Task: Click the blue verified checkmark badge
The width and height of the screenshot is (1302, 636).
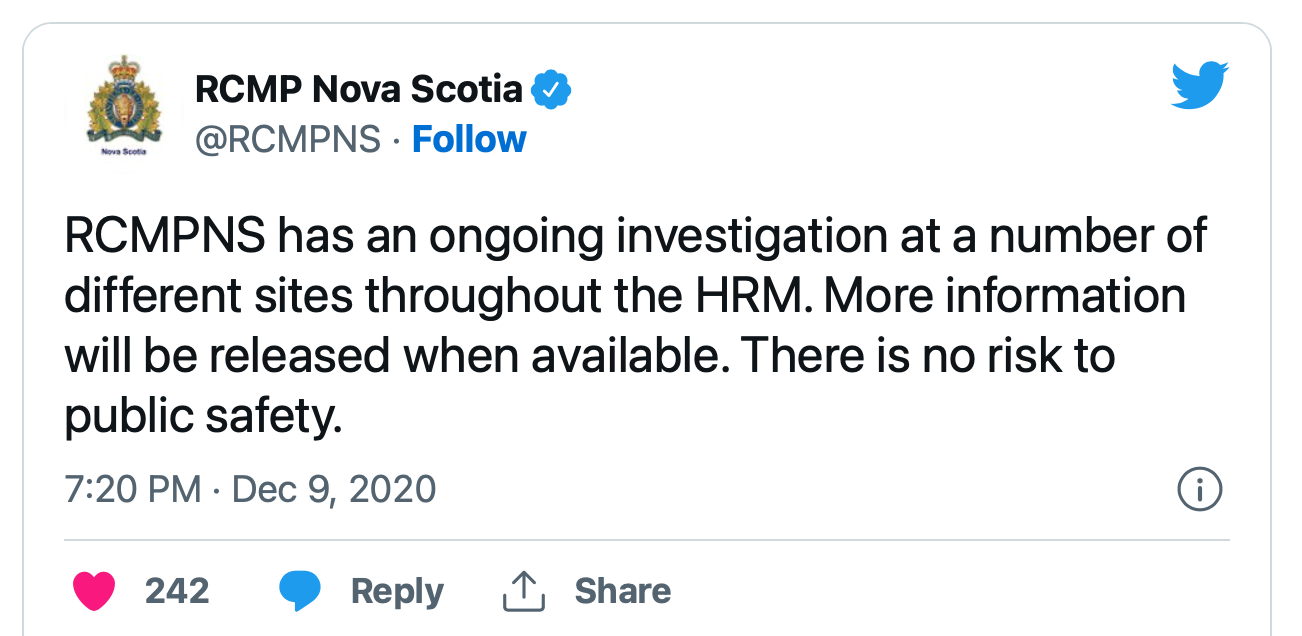Action: (x=550, y=90)
